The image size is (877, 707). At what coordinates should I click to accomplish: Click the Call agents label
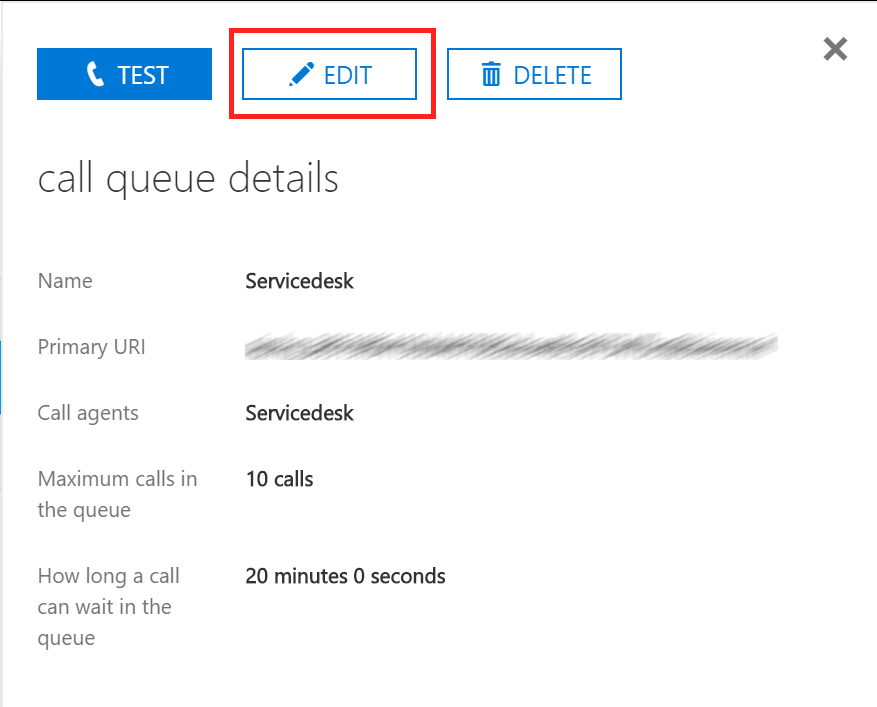click(88, 413)
